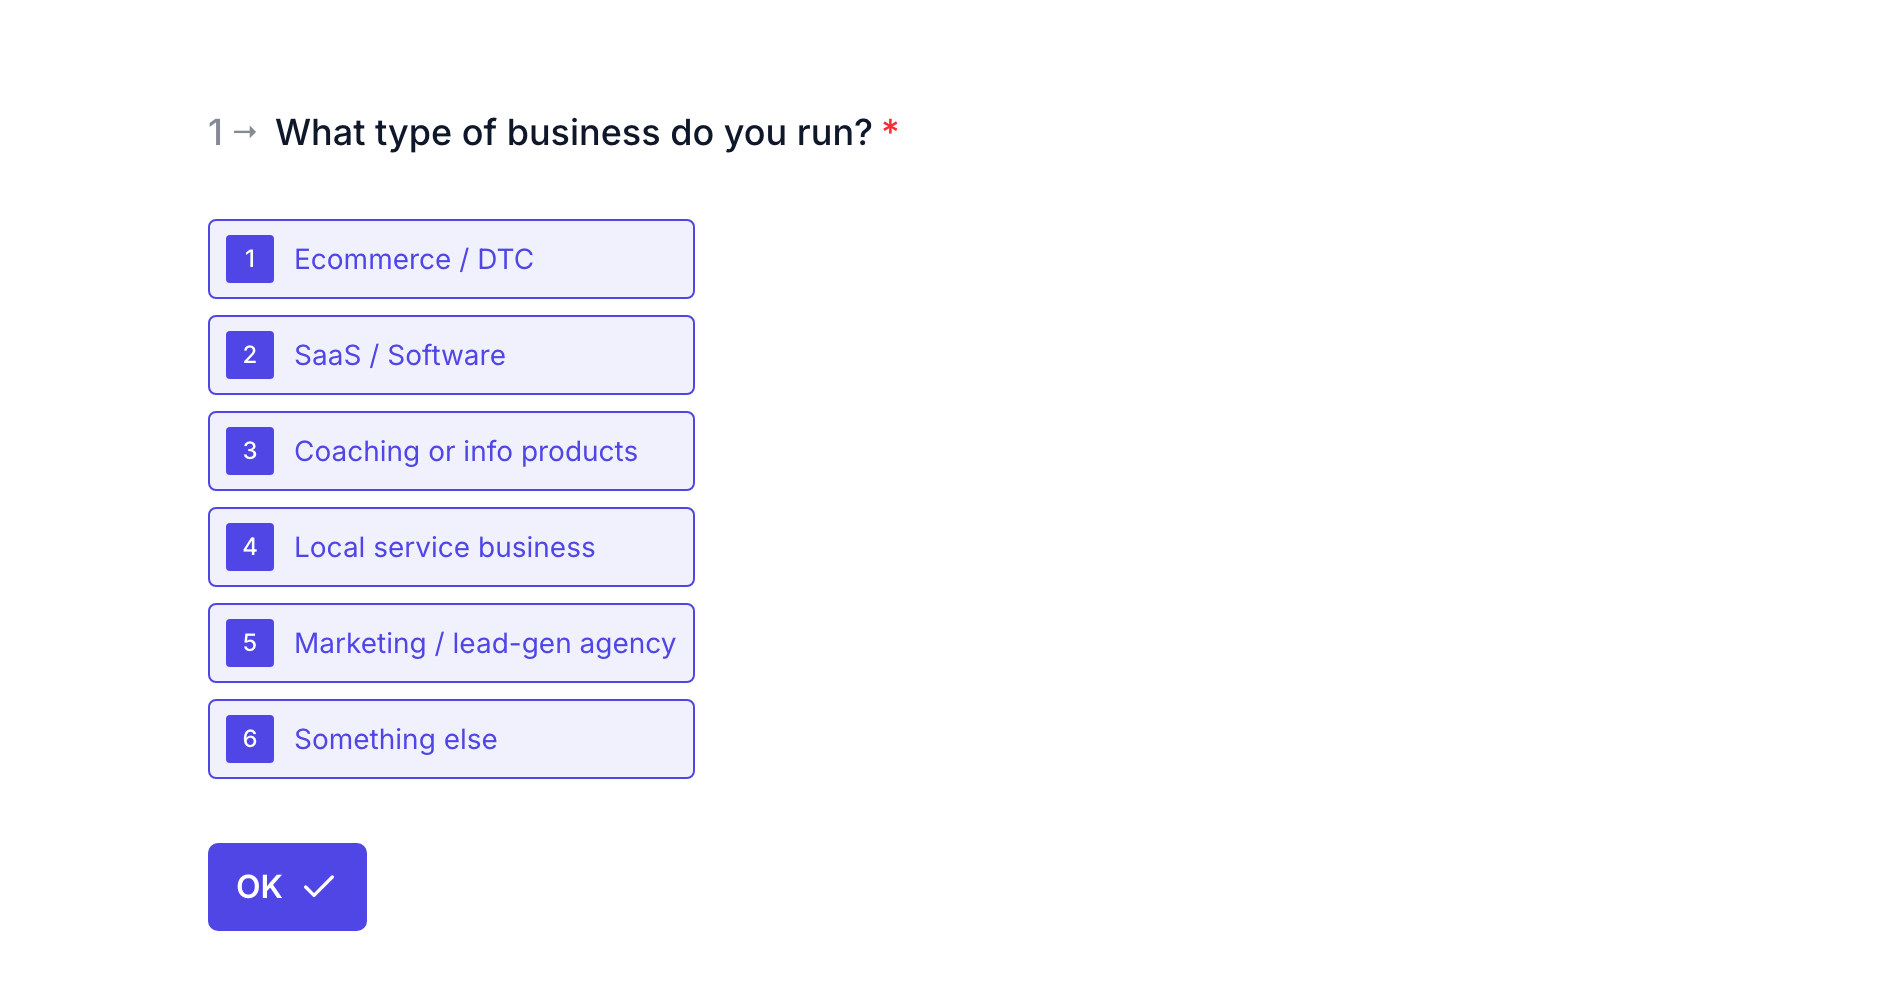Screen dimensions: 1880x1000
Task: Click the question title text
Action: click(574, 132)
